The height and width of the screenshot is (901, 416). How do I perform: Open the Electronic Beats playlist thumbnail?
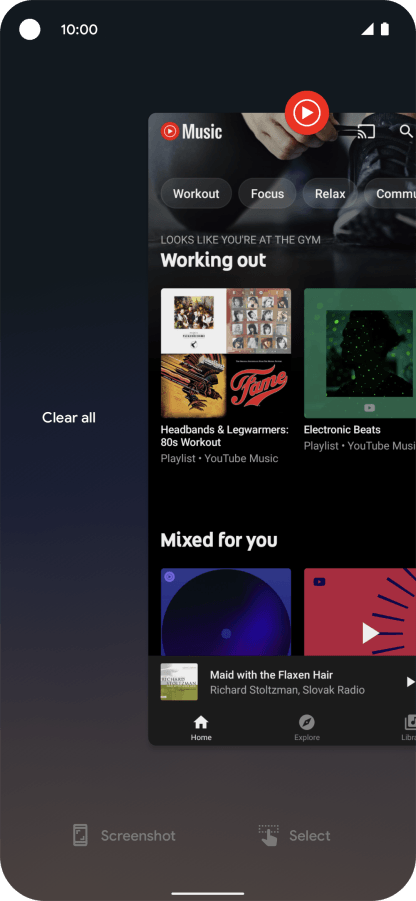click(360, 353)
